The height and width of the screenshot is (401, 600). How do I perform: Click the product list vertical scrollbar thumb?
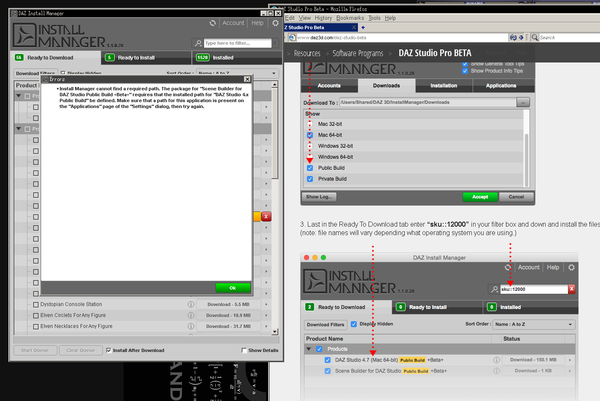[274, 133]
